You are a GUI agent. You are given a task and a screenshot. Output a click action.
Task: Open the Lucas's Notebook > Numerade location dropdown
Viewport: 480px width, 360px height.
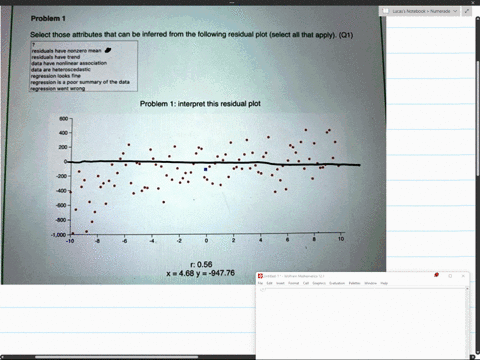pyautogui.click(x=419, y=11)
